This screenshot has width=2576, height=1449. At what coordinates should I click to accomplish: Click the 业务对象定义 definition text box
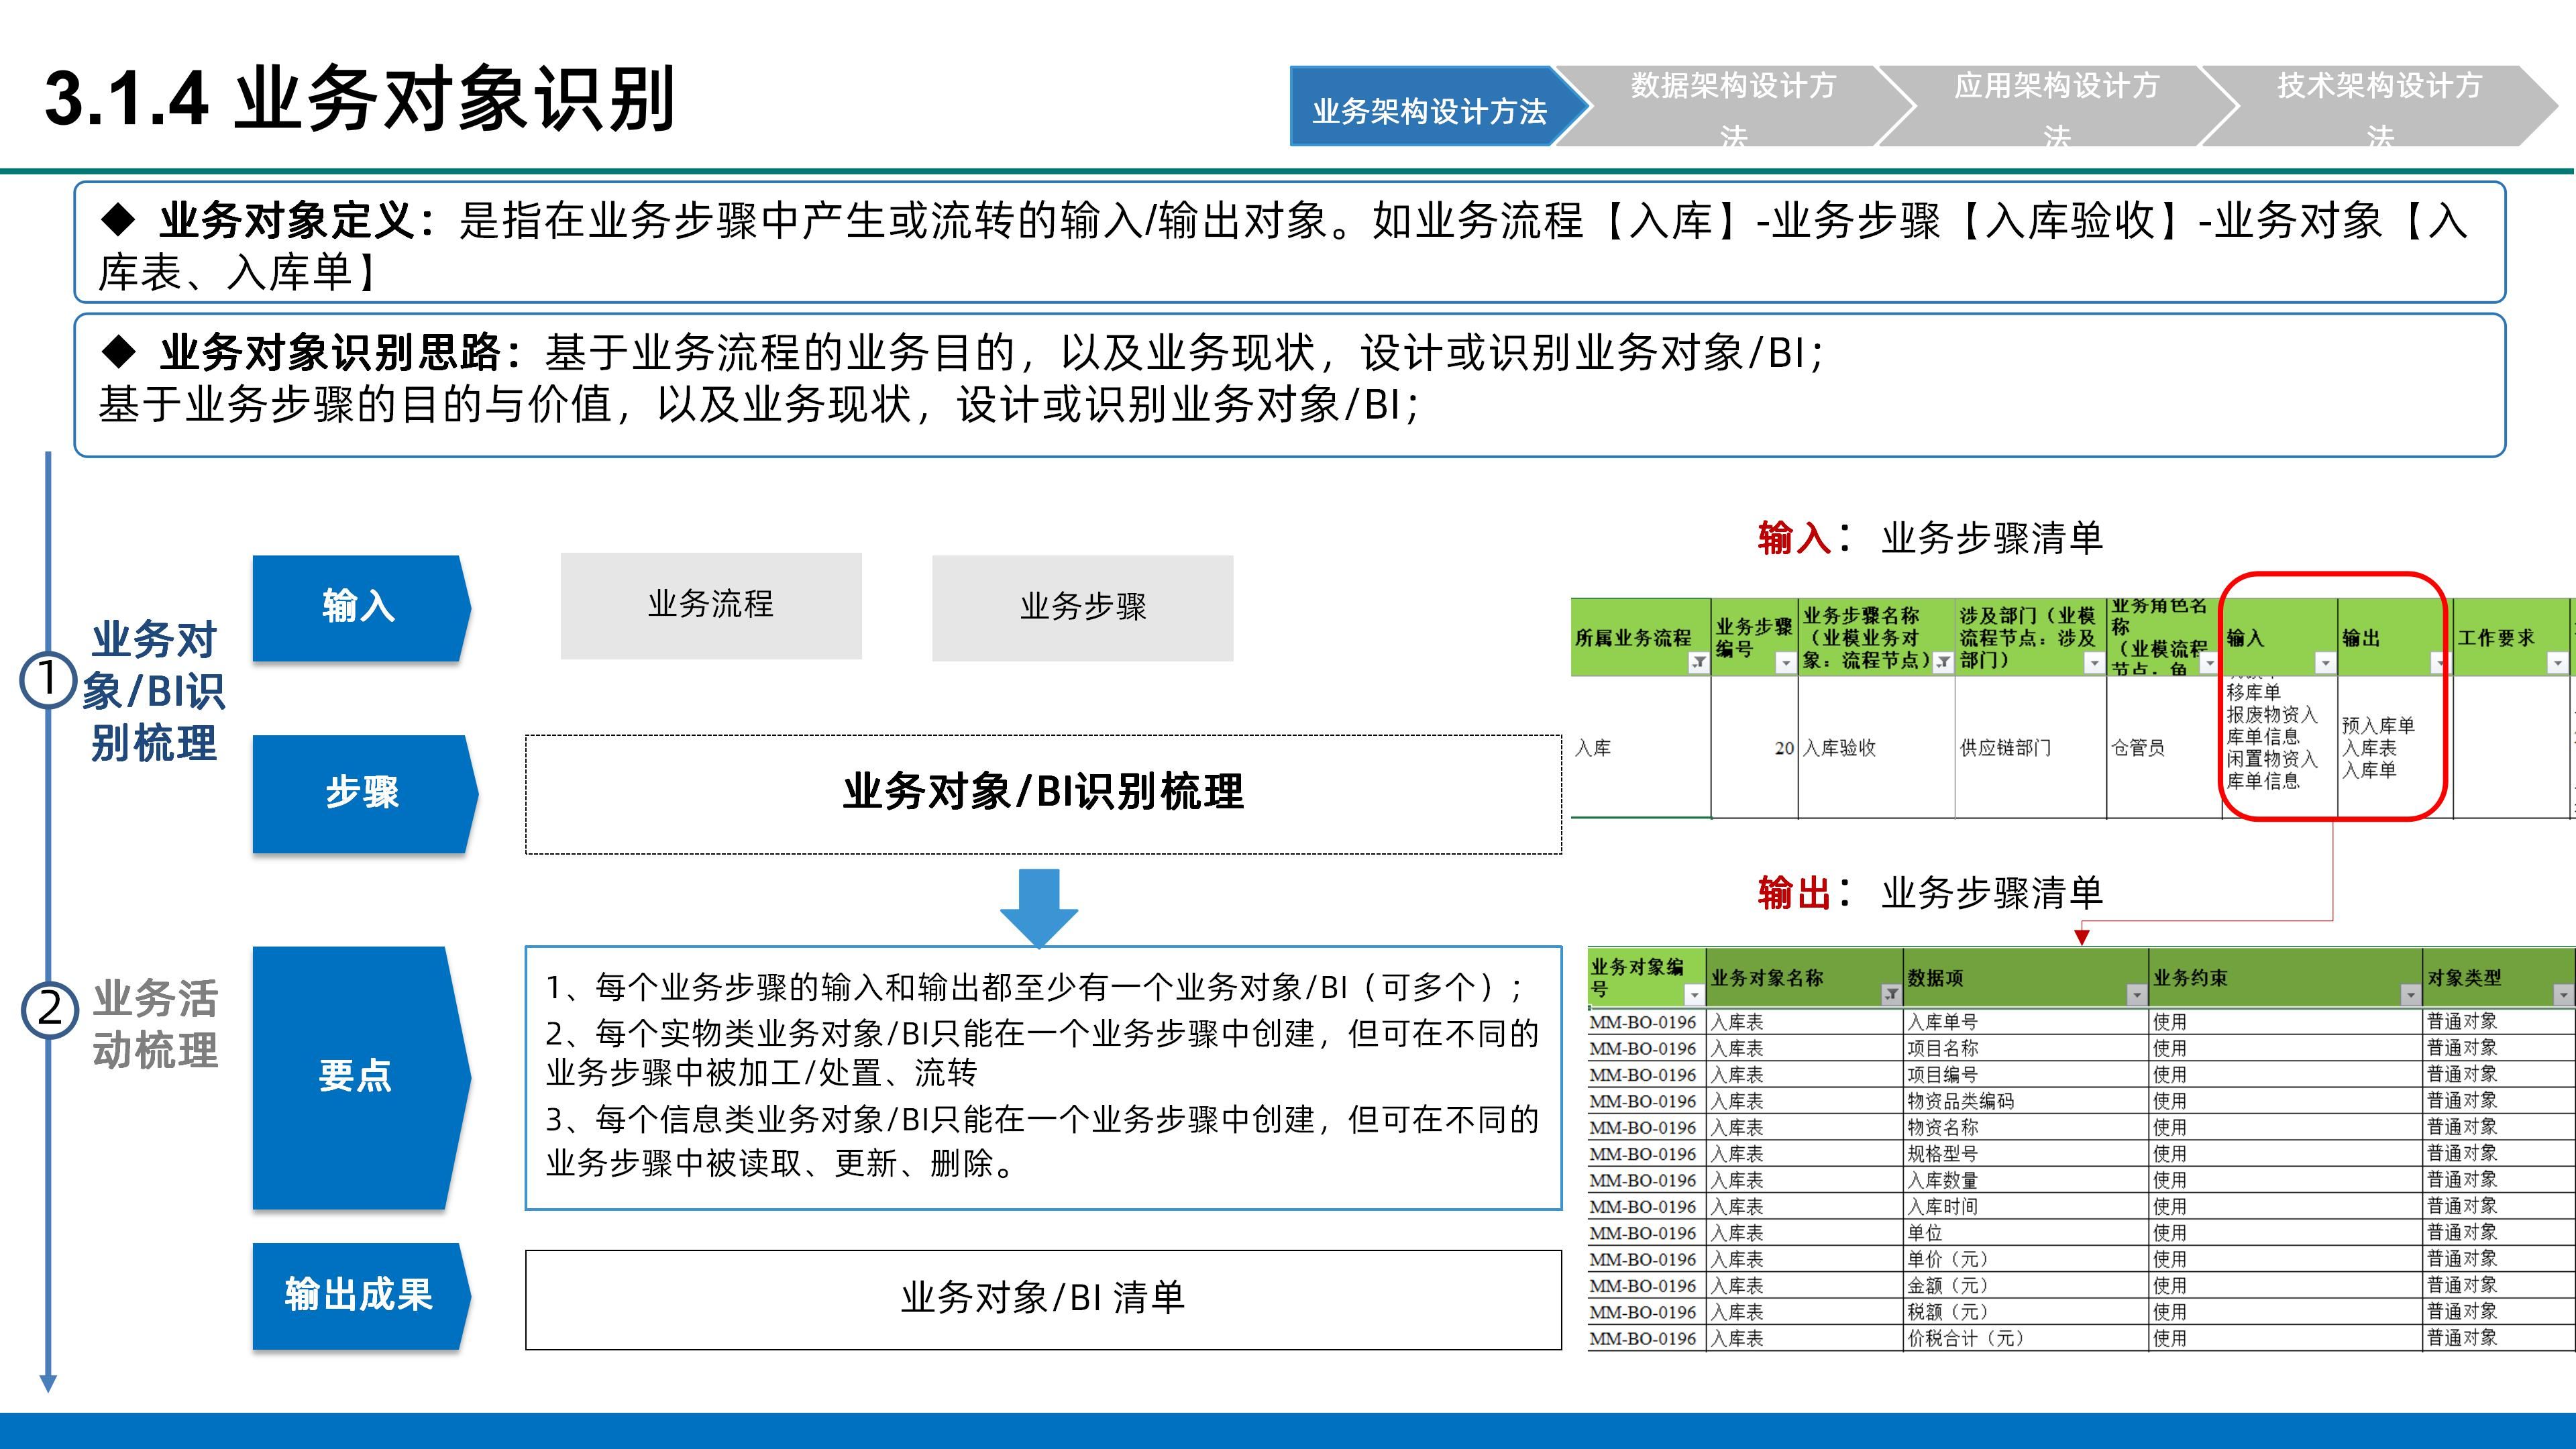1290,242
